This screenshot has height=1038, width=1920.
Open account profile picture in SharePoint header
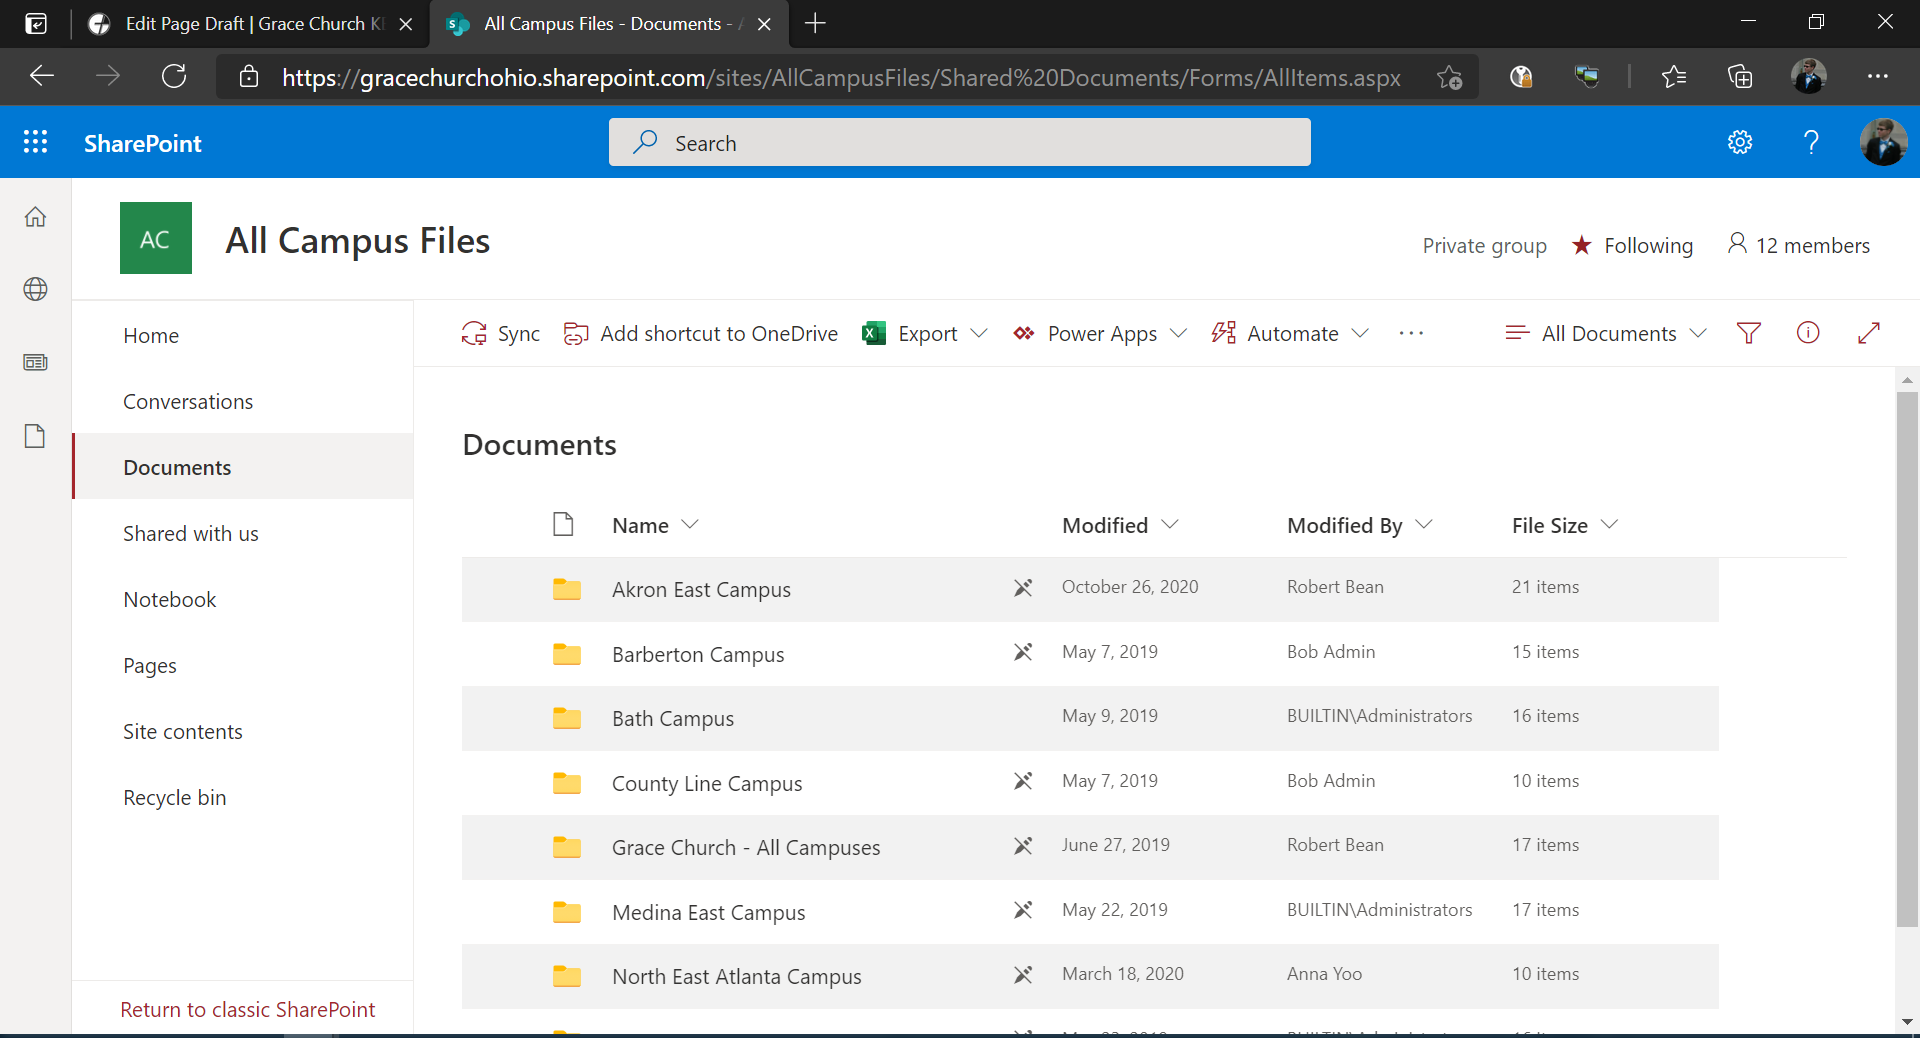tap(1883, 142)
